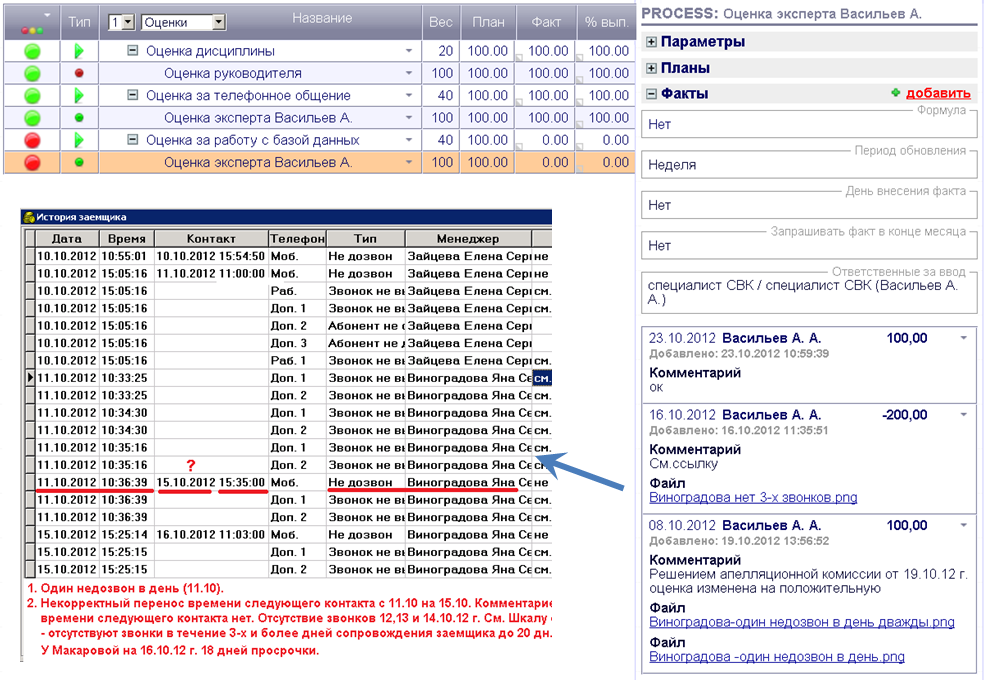This screenshot has width=990, height=680.
Task: Click the Запрашивать факт в конце месяца field
Action: tap(809, 246)
